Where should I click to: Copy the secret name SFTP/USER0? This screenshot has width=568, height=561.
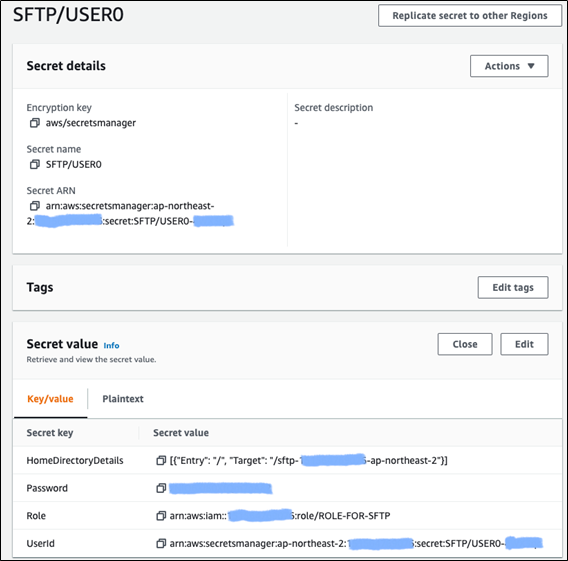[x=34, y=164]
